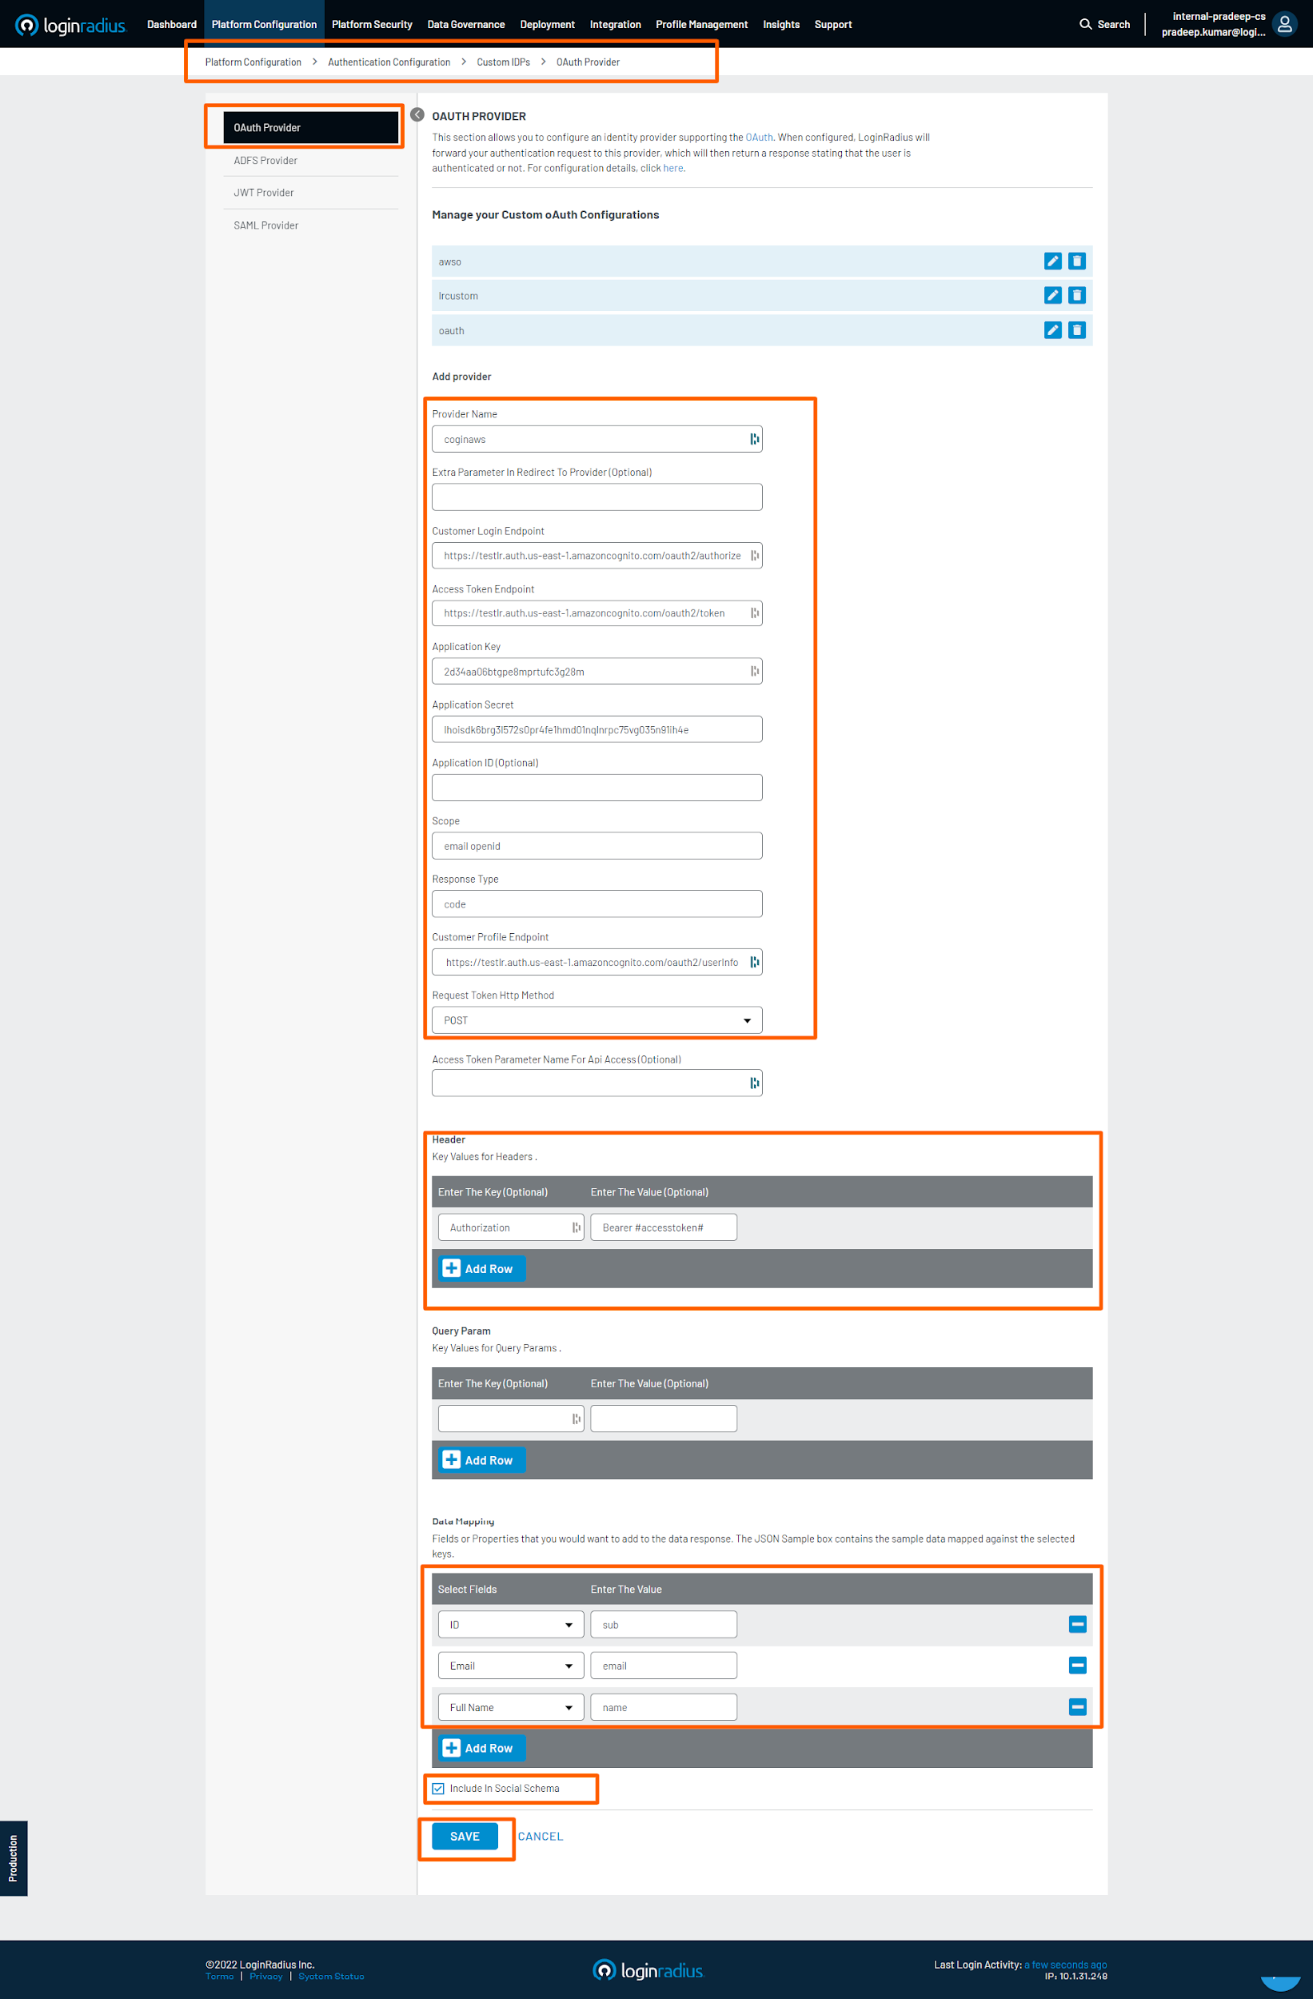Screen dimensions: 1313x1999
Task: Click the SAVE button
Action: pyautogui.click(x=464, y=1836)
